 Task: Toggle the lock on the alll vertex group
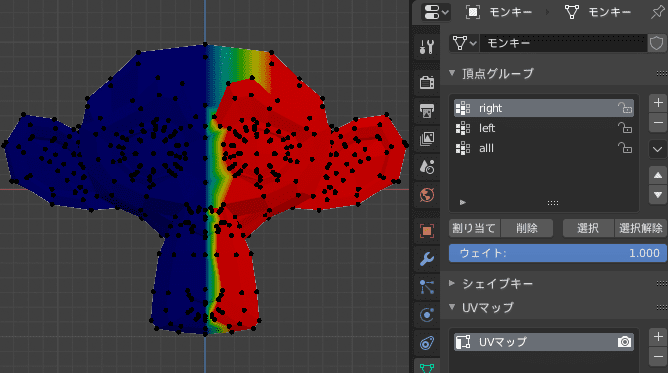click(x=625, y=148)
